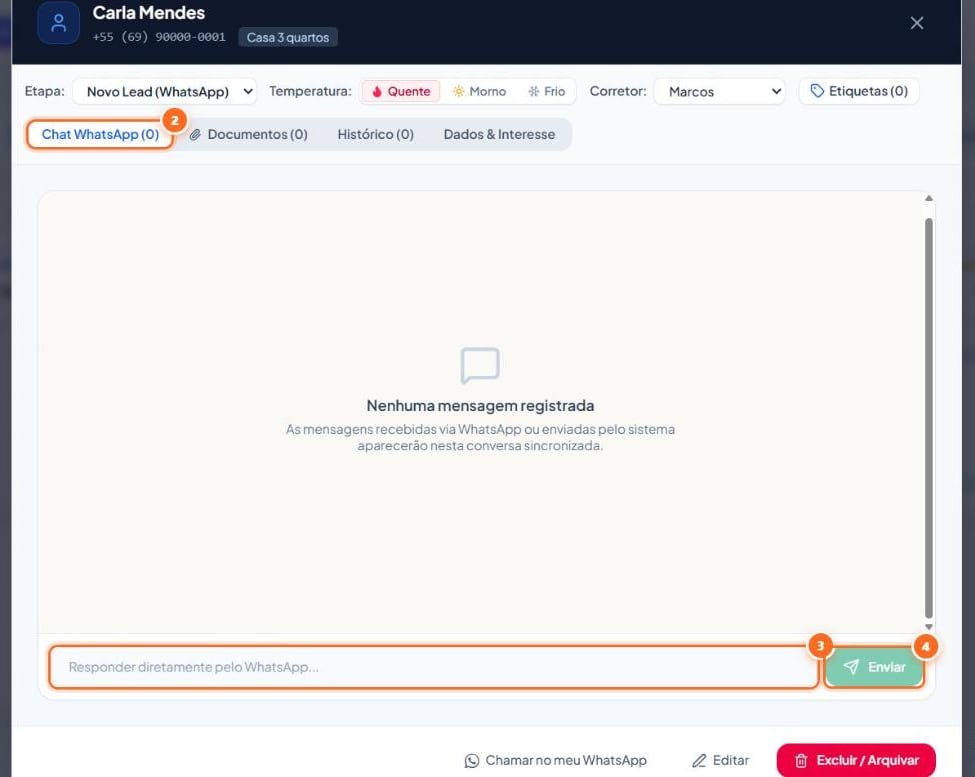Send the message with Enviar
The width and height of the screenshot is (975, 777).
(x=874, y=667)
